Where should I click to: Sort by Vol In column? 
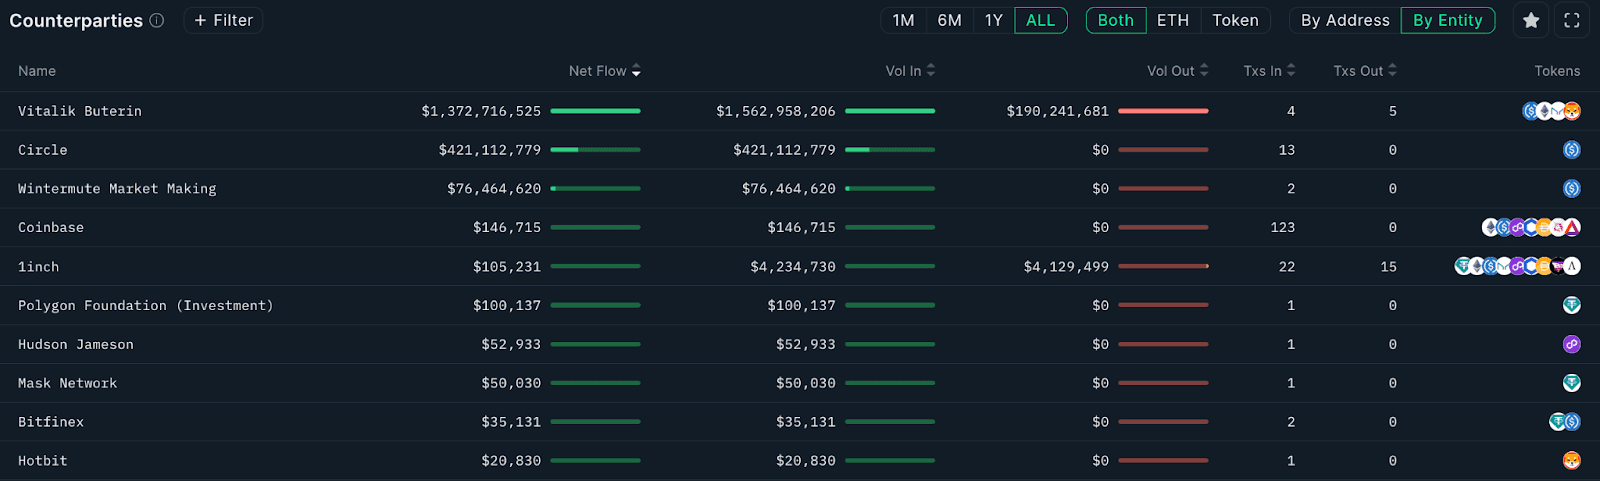pyautogui.click(x=911, y=71)
